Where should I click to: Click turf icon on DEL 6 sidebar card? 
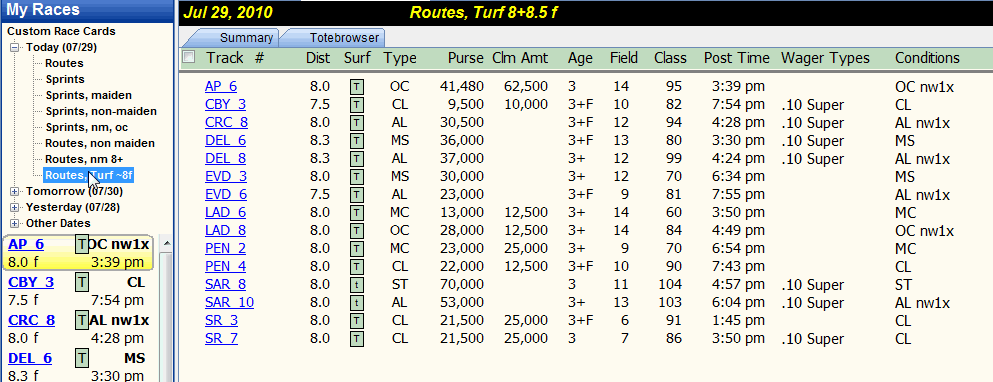pyautogui.click(x=82, y=359)
